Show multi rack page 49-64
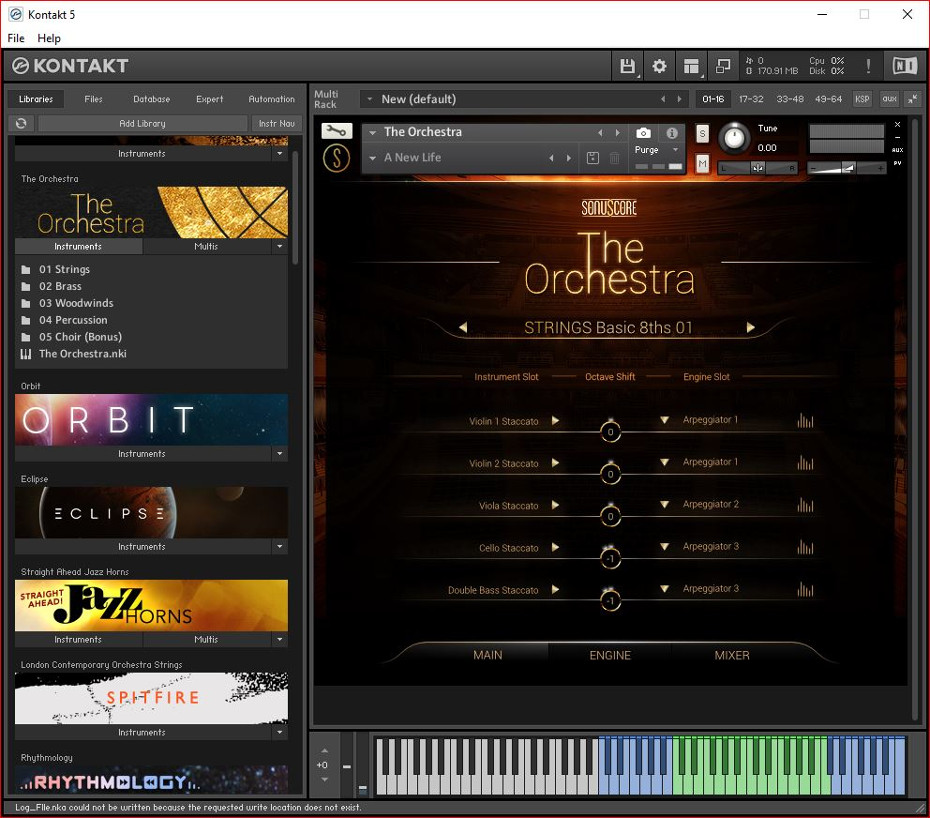The height and width of the screenshot is (818, 930). 828,99
